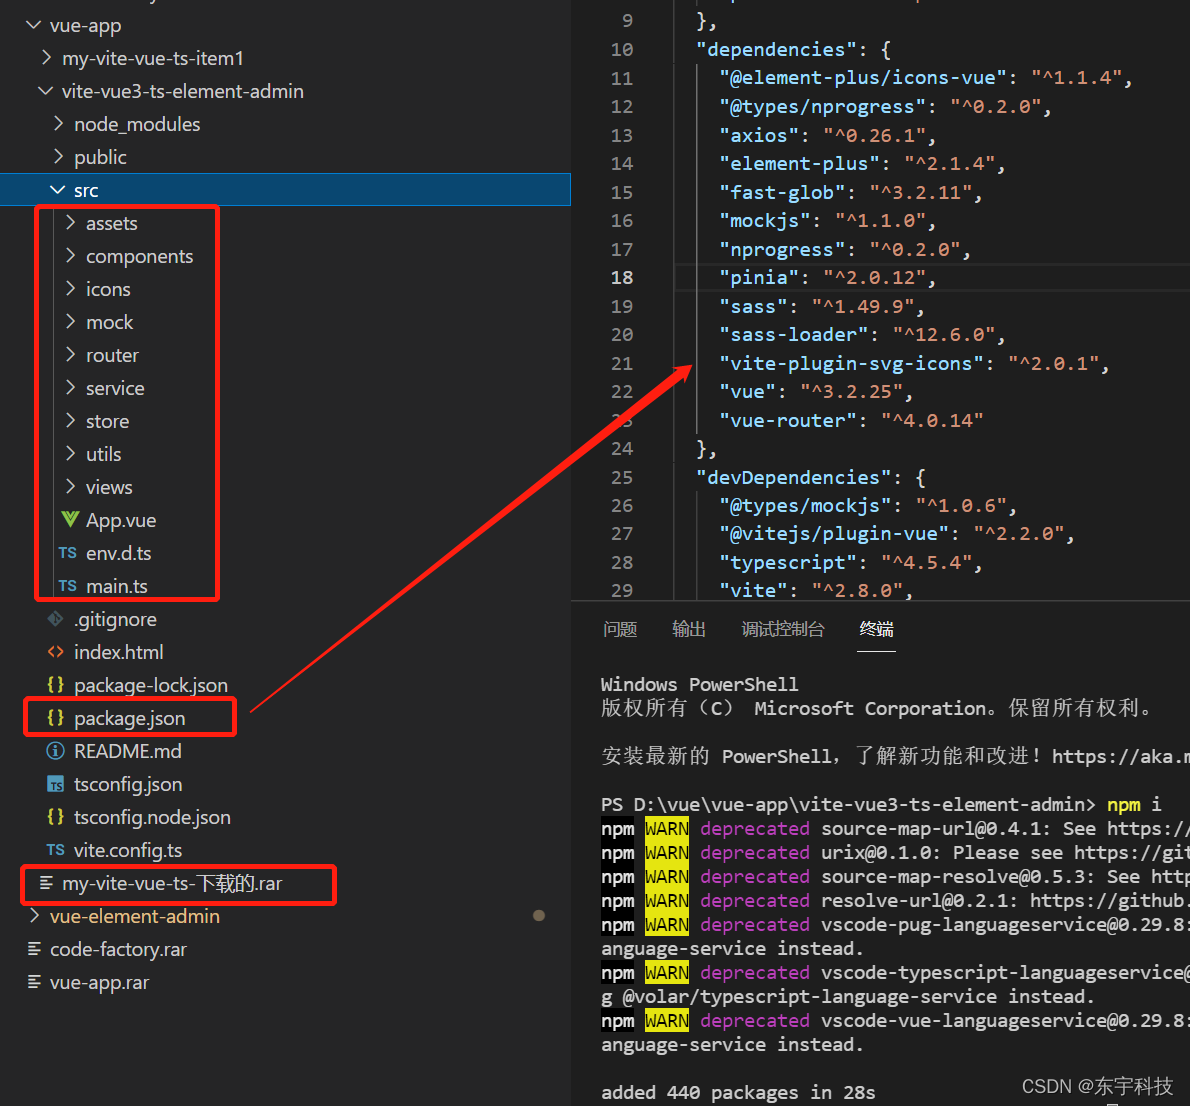Viewport: 1190px width, 1106px height.
Task: Click the braces icon beside package-lock.json
Action: (55, 685)
